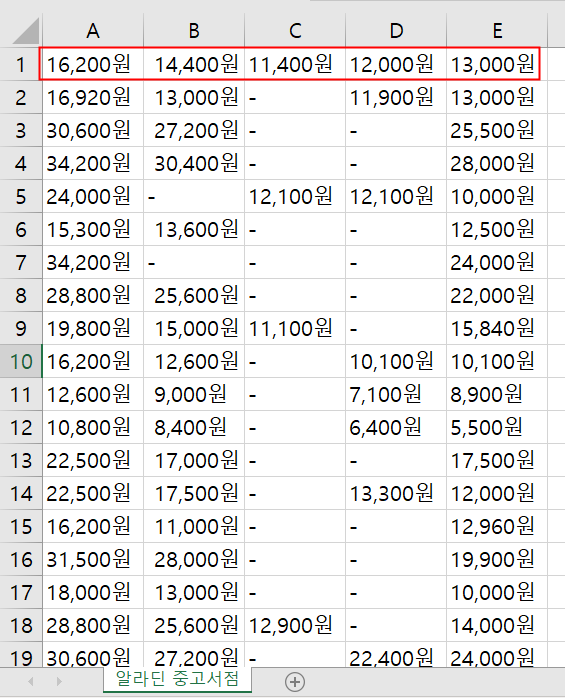Select column B header
The image size is (565, 698).
(194, 31)
